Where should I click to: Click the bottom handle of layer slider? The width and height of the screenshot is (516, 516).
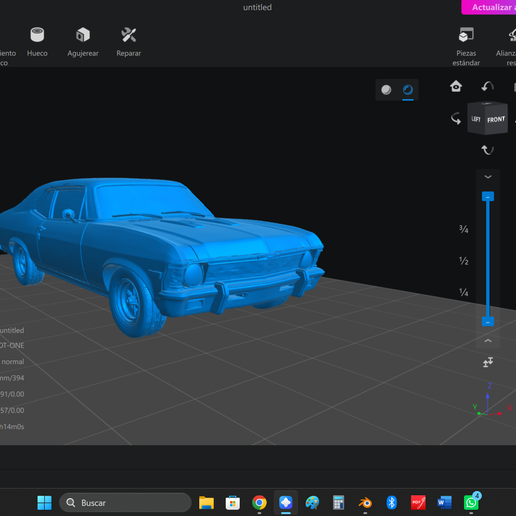pos(488,322)
